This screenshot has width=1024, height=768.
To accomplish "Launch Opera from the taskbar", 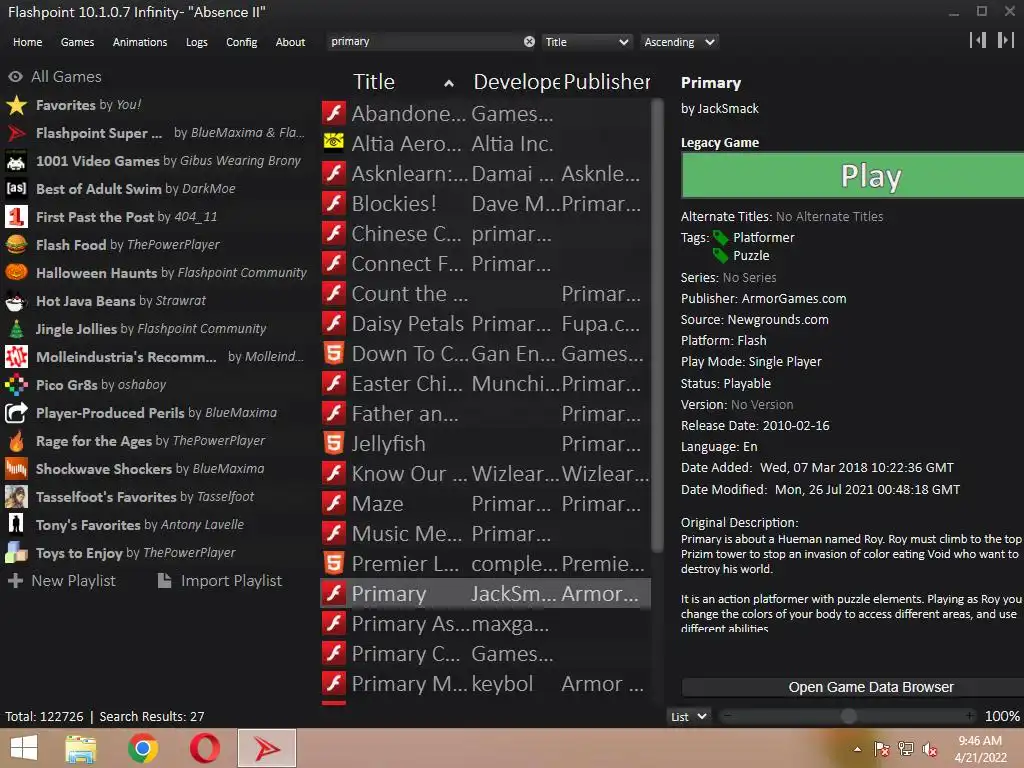I will (204, 748).
